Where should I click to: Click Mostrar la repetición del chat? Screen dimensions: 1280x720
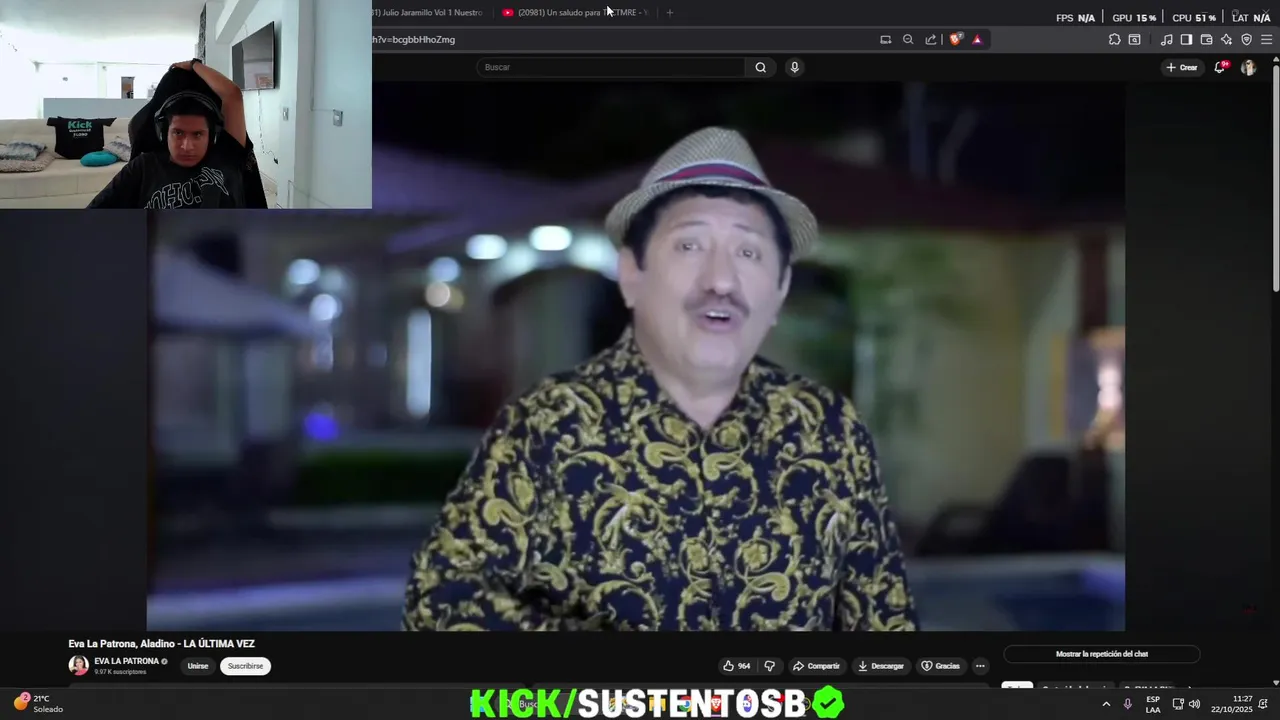1102,654
